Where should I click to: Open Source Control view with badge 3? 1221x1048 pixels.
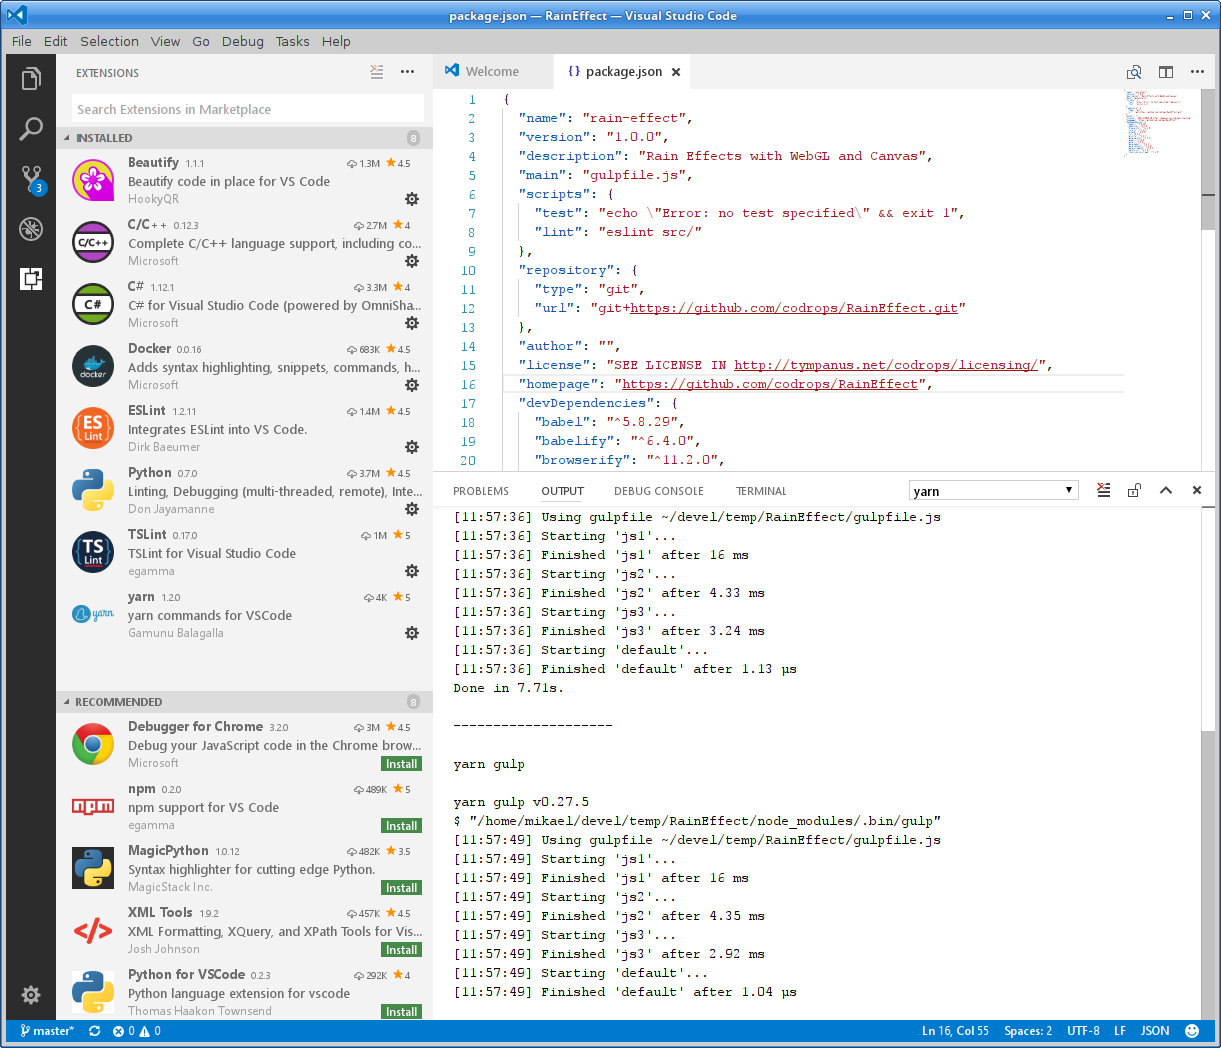click(x=32, y=180)
